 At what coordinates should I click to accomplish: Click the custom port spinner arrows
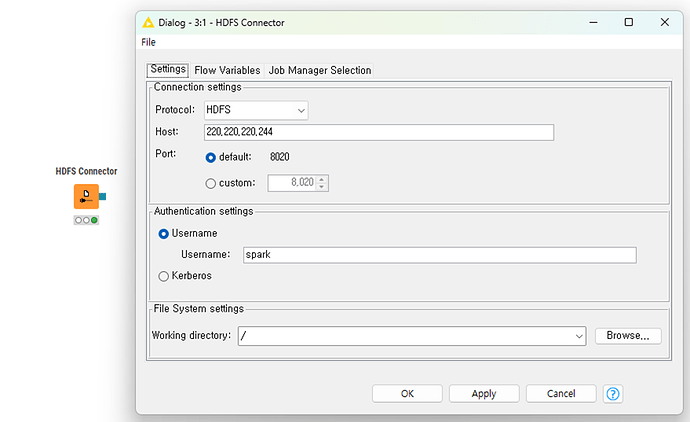click(323, 183)
